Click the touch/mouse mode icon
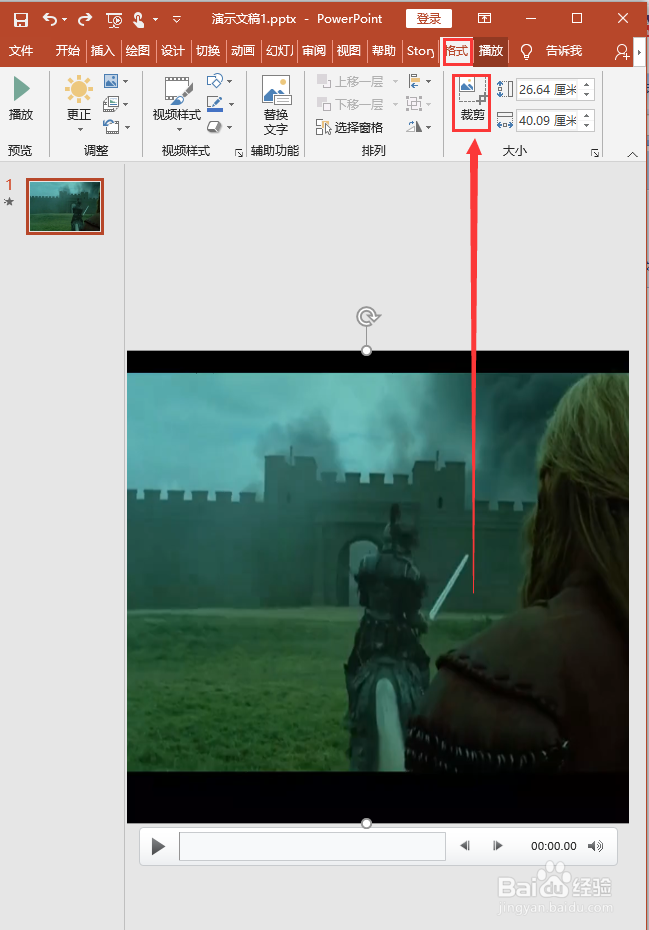This screenshot has height=930, width=649. point(139,20)
